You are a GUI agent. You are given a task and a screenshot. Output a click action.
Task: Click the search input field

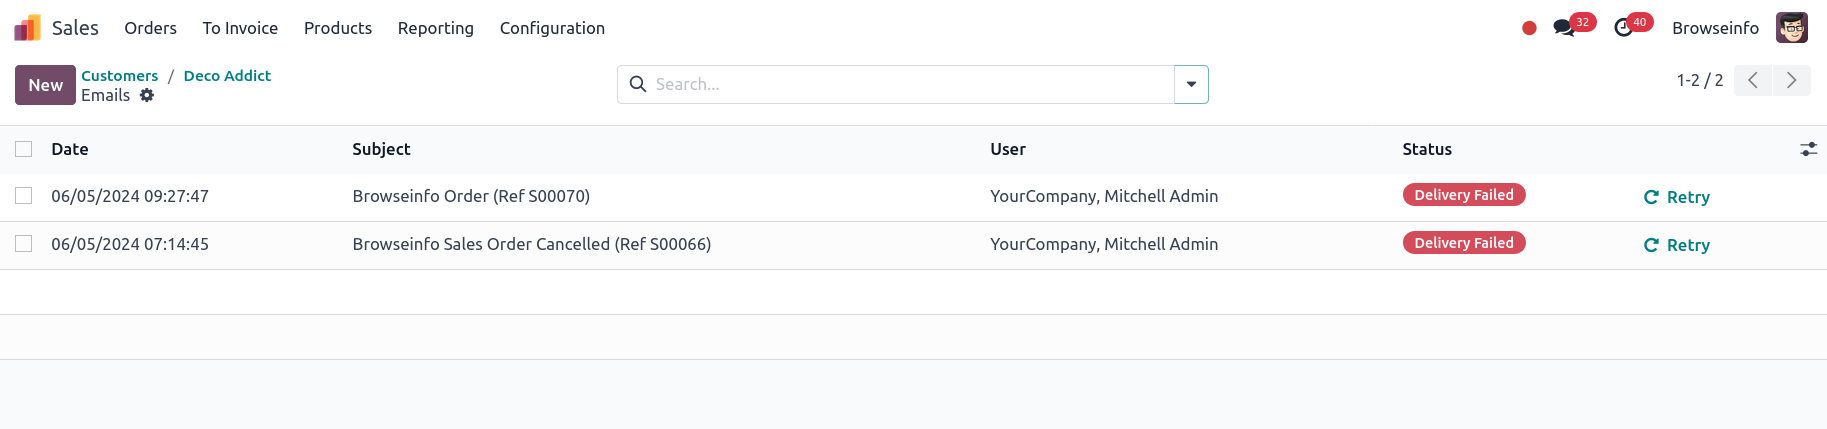(x=910, y=85)
